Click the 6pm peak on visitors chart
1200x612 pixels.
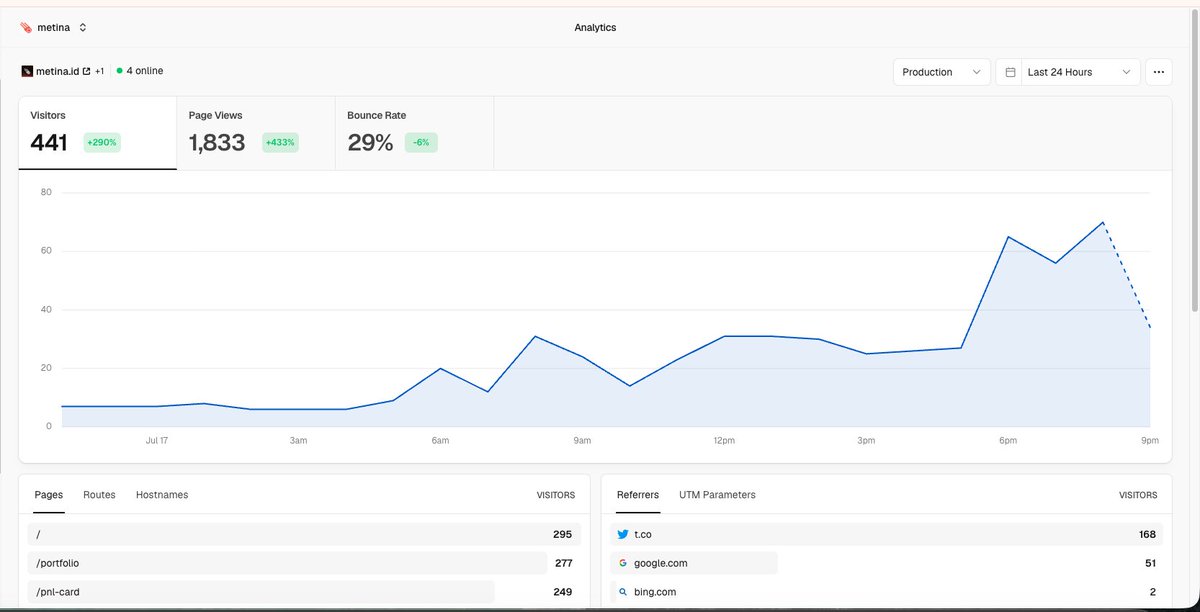click(1008, 237)
